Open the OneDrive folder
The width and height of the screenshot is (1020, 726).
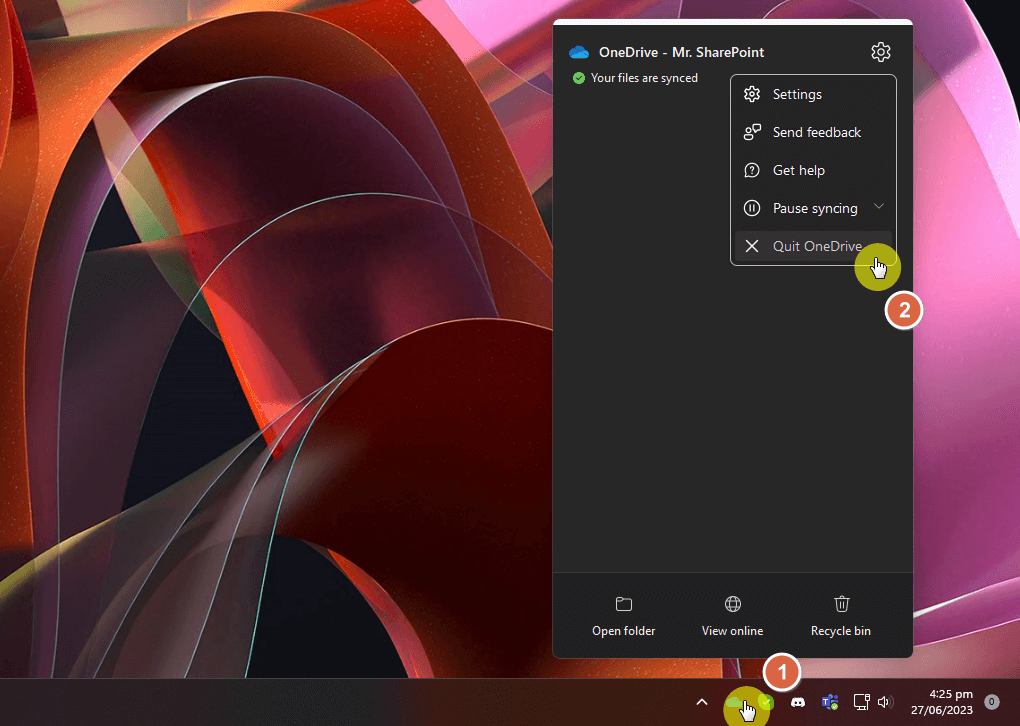tap(623, 616)
